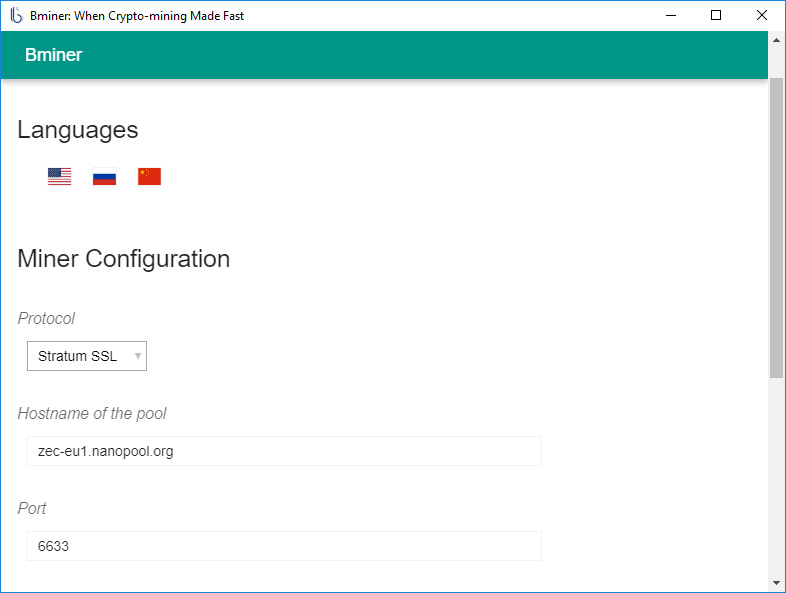Screen dimensions: 786x593
Task: Choose Chinese language via the China flag
Action: (x=149, y=177)
